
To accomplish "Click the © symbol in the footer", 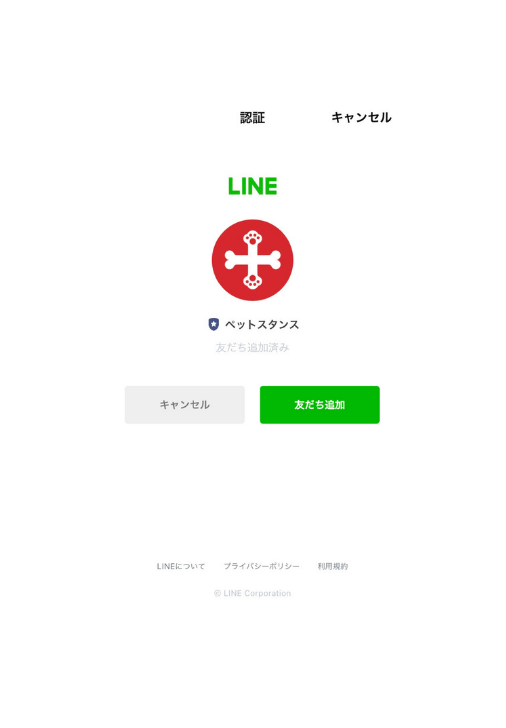I will click(217, 593).
